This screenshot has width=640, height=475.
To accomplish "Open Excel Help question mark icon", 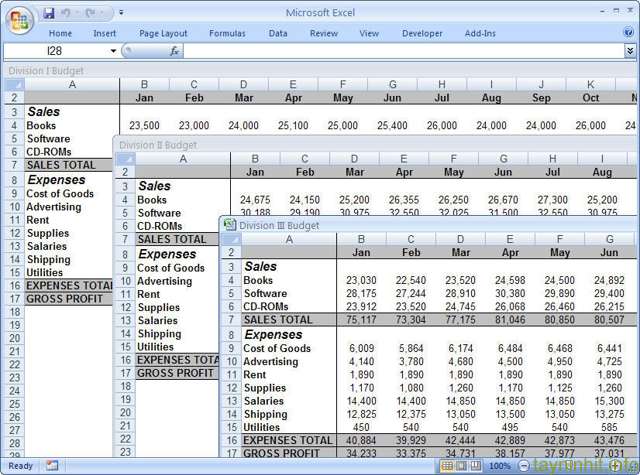I will pos(628,33).
